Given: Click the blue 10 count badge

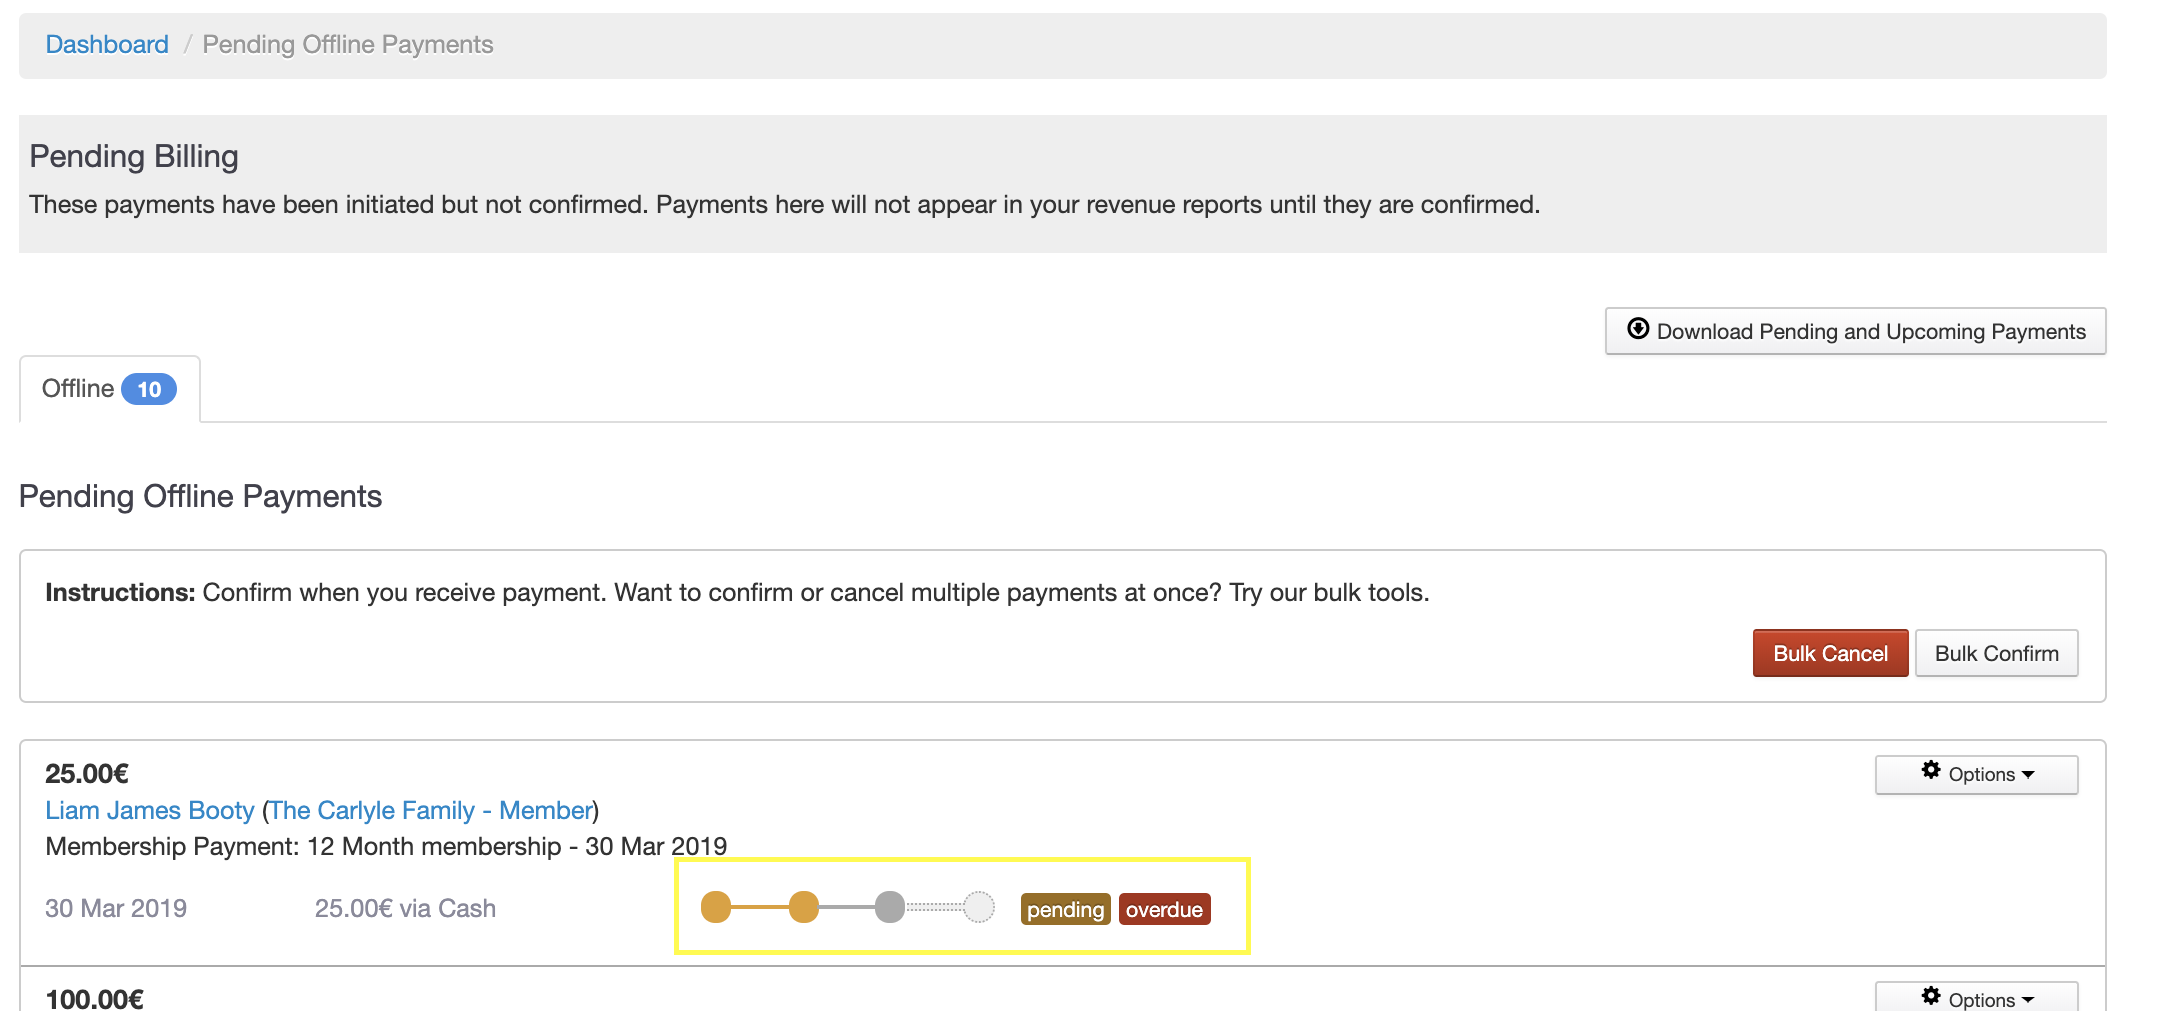Looking at the screenshot, I should 149,389.
